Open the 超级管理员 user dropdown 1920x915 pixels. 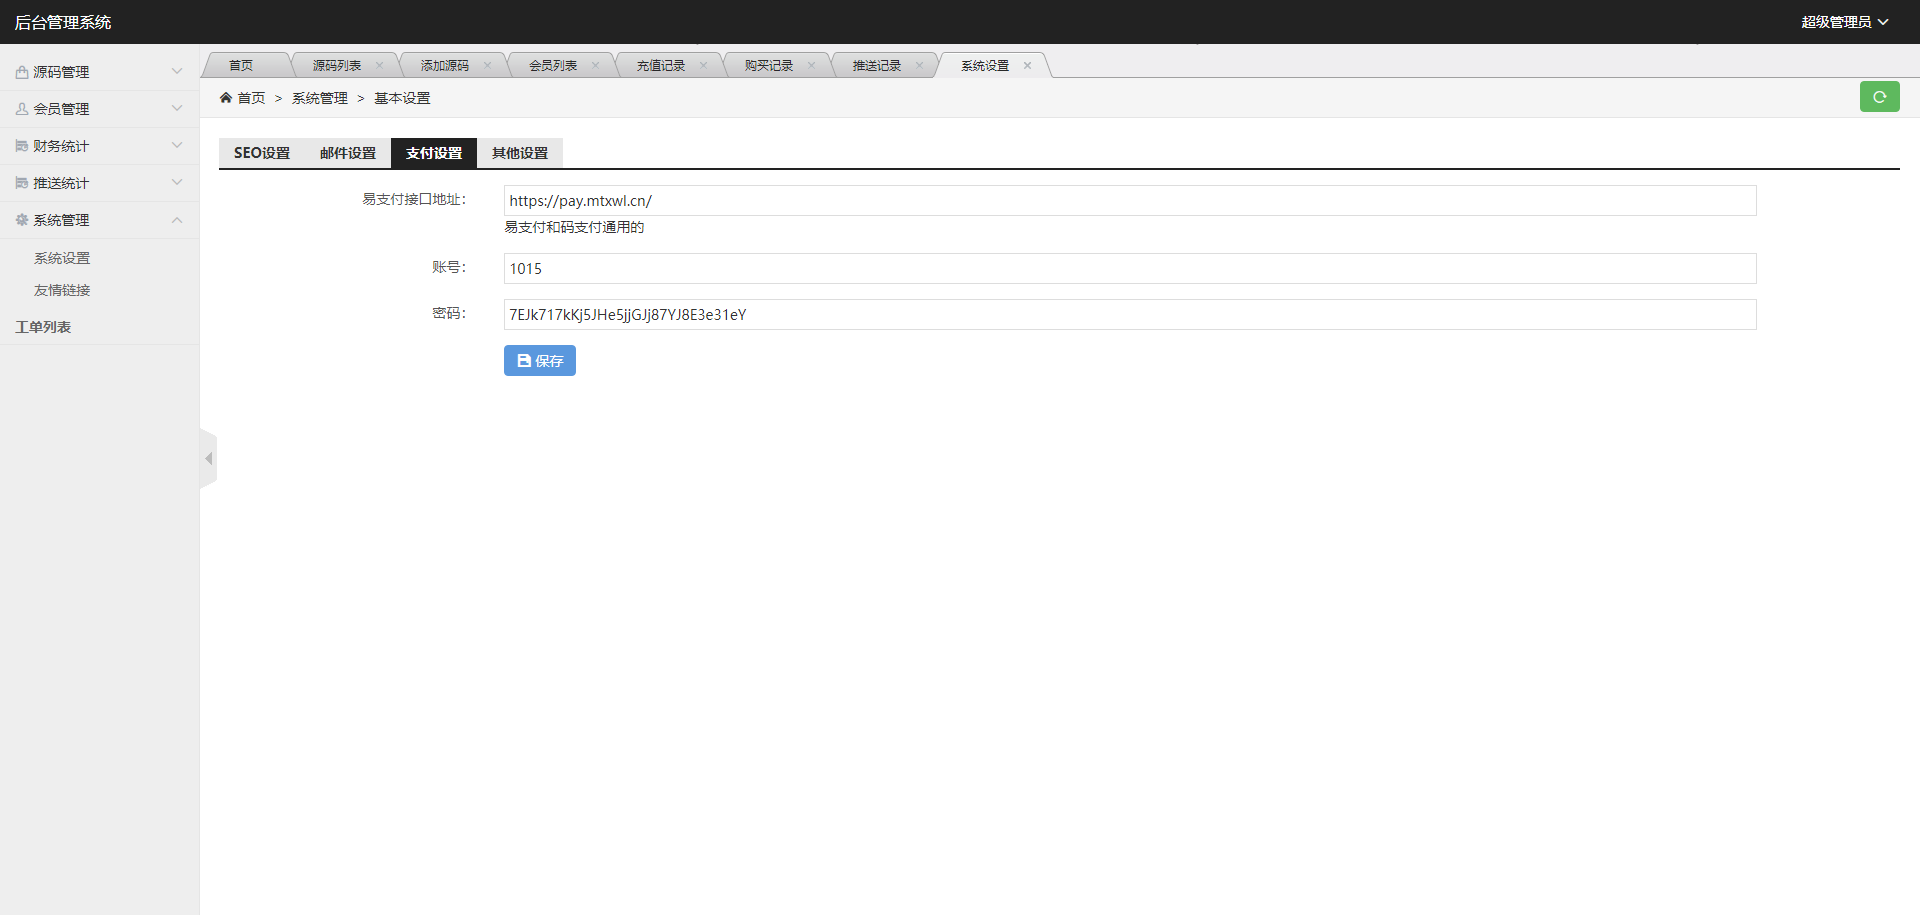[1844, 22]
